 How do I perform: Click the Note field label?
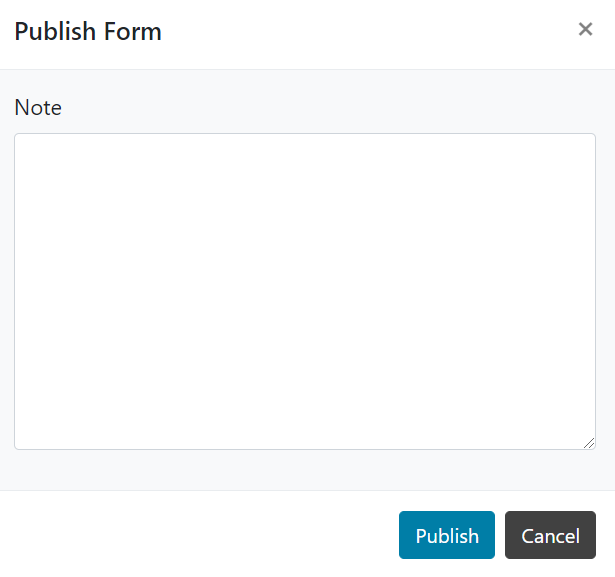(x=38, y=107)
